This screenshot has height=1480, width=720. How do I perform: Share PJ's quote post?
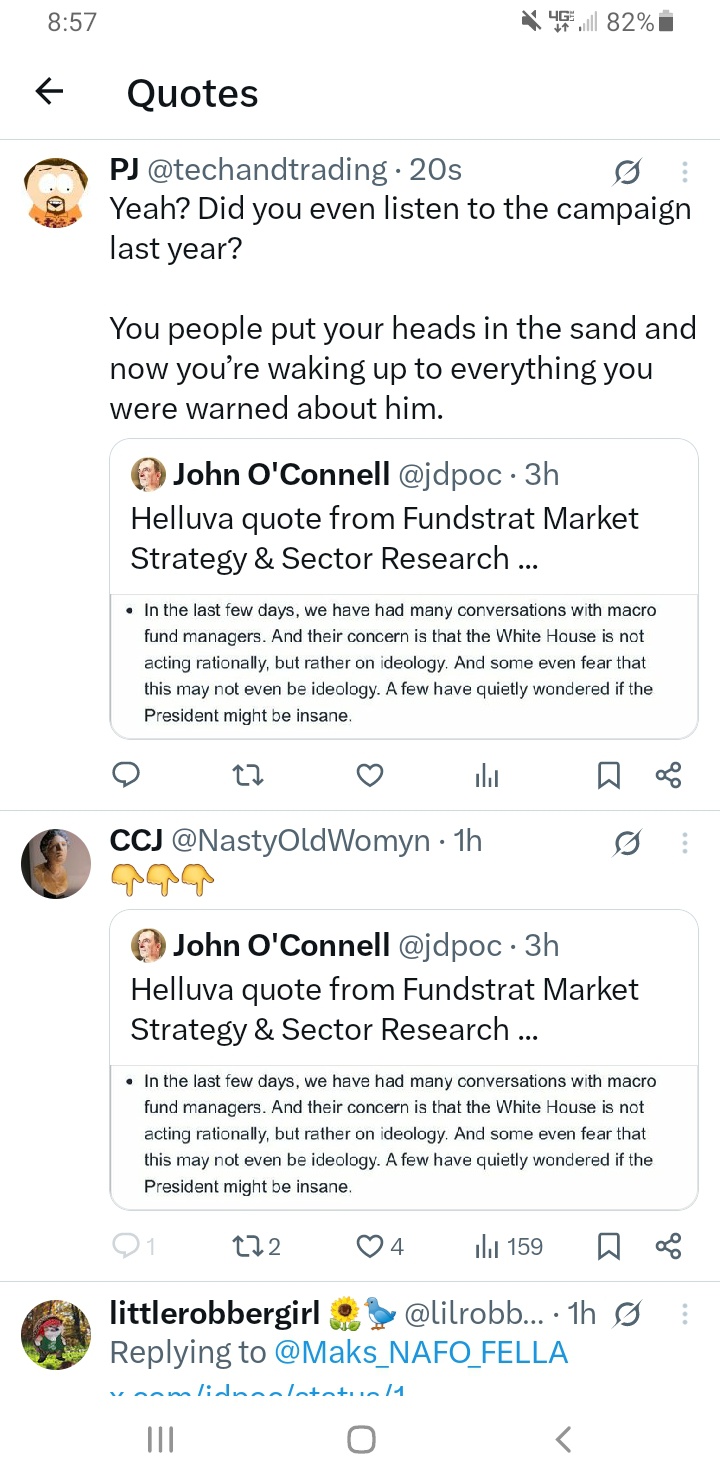[668, 775]
